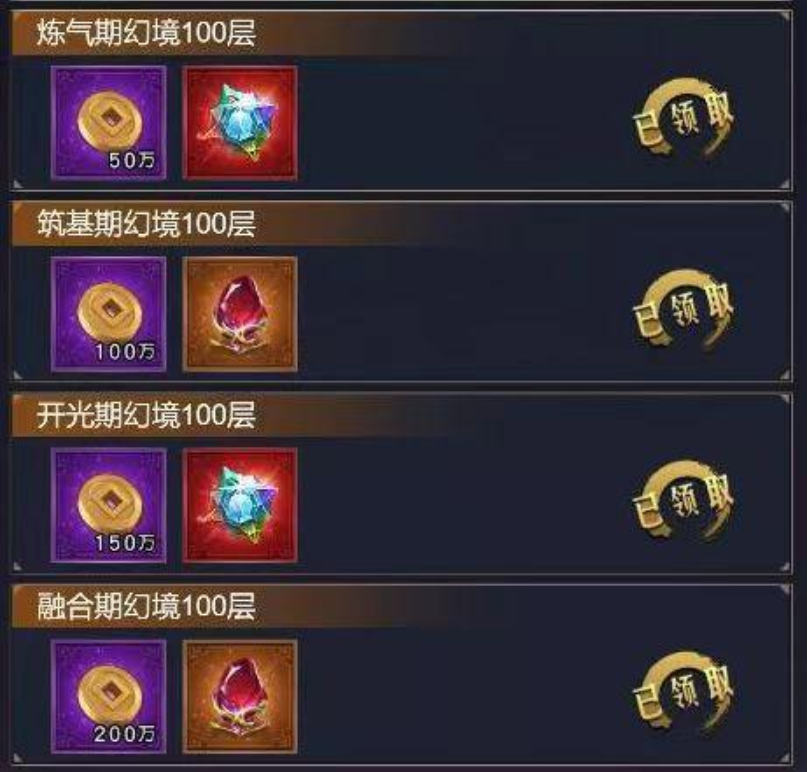Click the 200万 gold coin reward icon
Image resolution: width=808 pixels, height=772 pixels.
coord(109,697)
